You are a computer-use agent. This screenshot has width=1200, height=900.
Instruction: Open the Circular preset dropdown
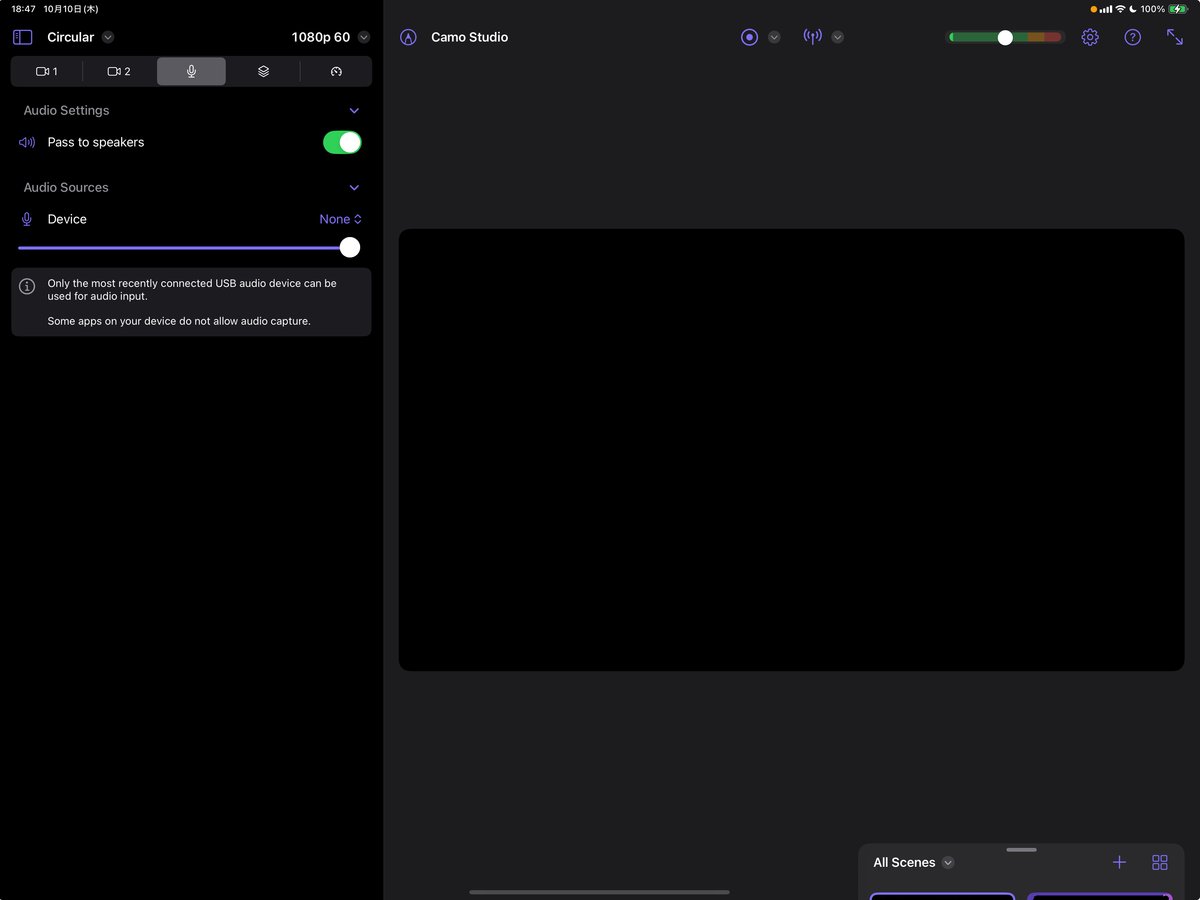click(x=80, y=37)
